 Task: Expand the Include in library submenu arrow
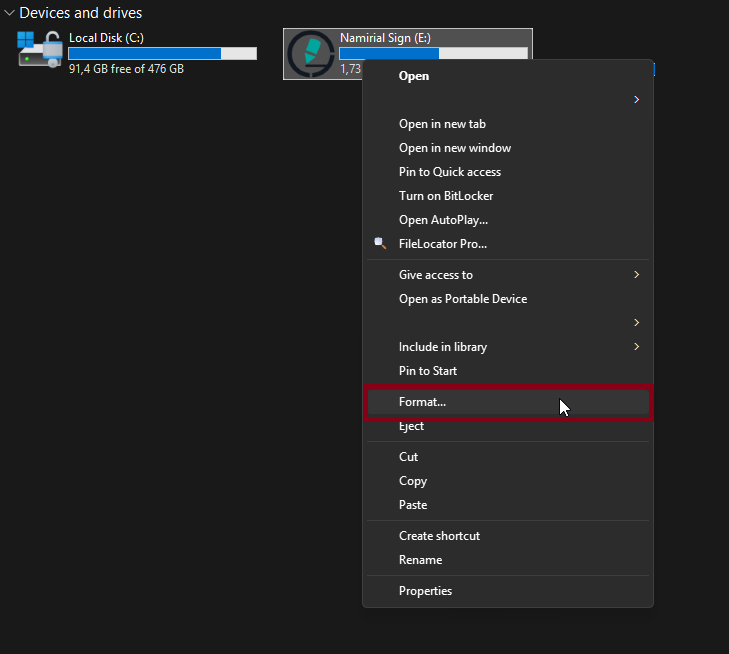(636, 347)
